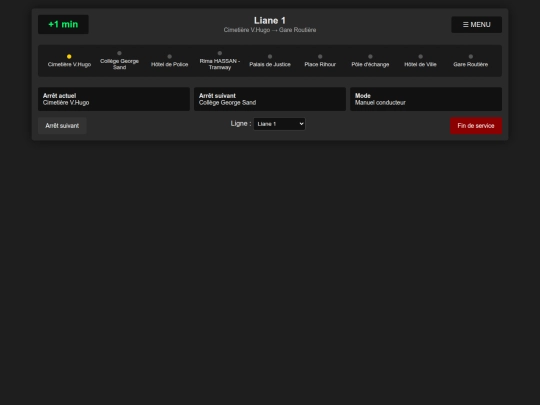This screenshot has height=405, width=540.
Task: Open the MENU button
Action: [x=476, y=24]
